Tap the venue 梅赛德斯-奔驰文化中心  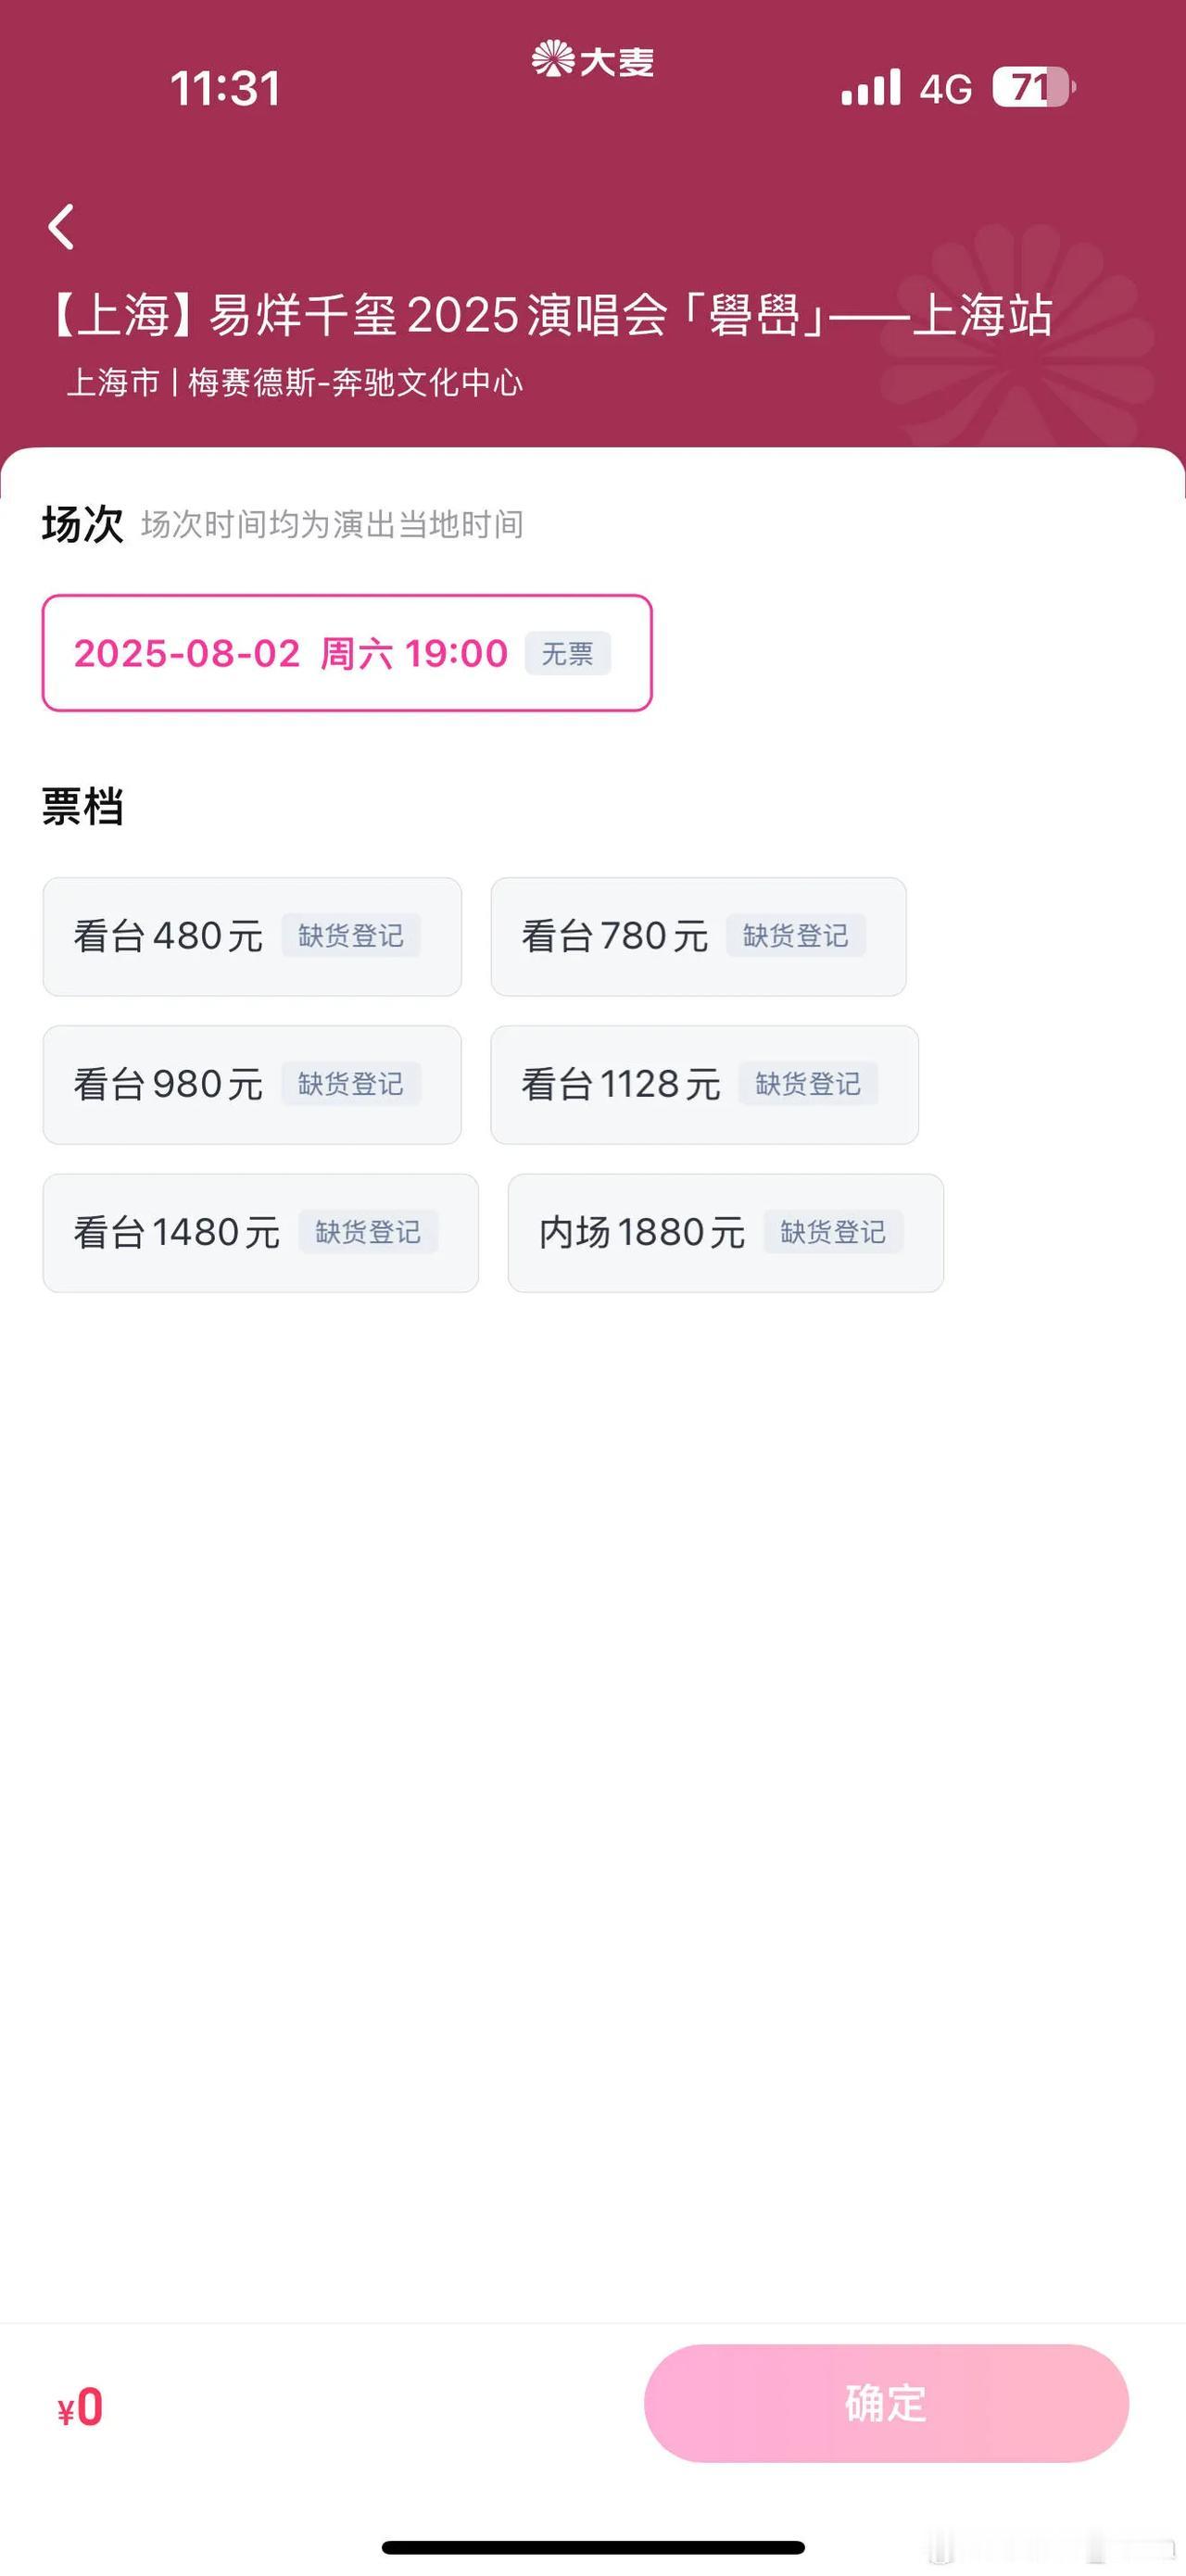[355, 382]
